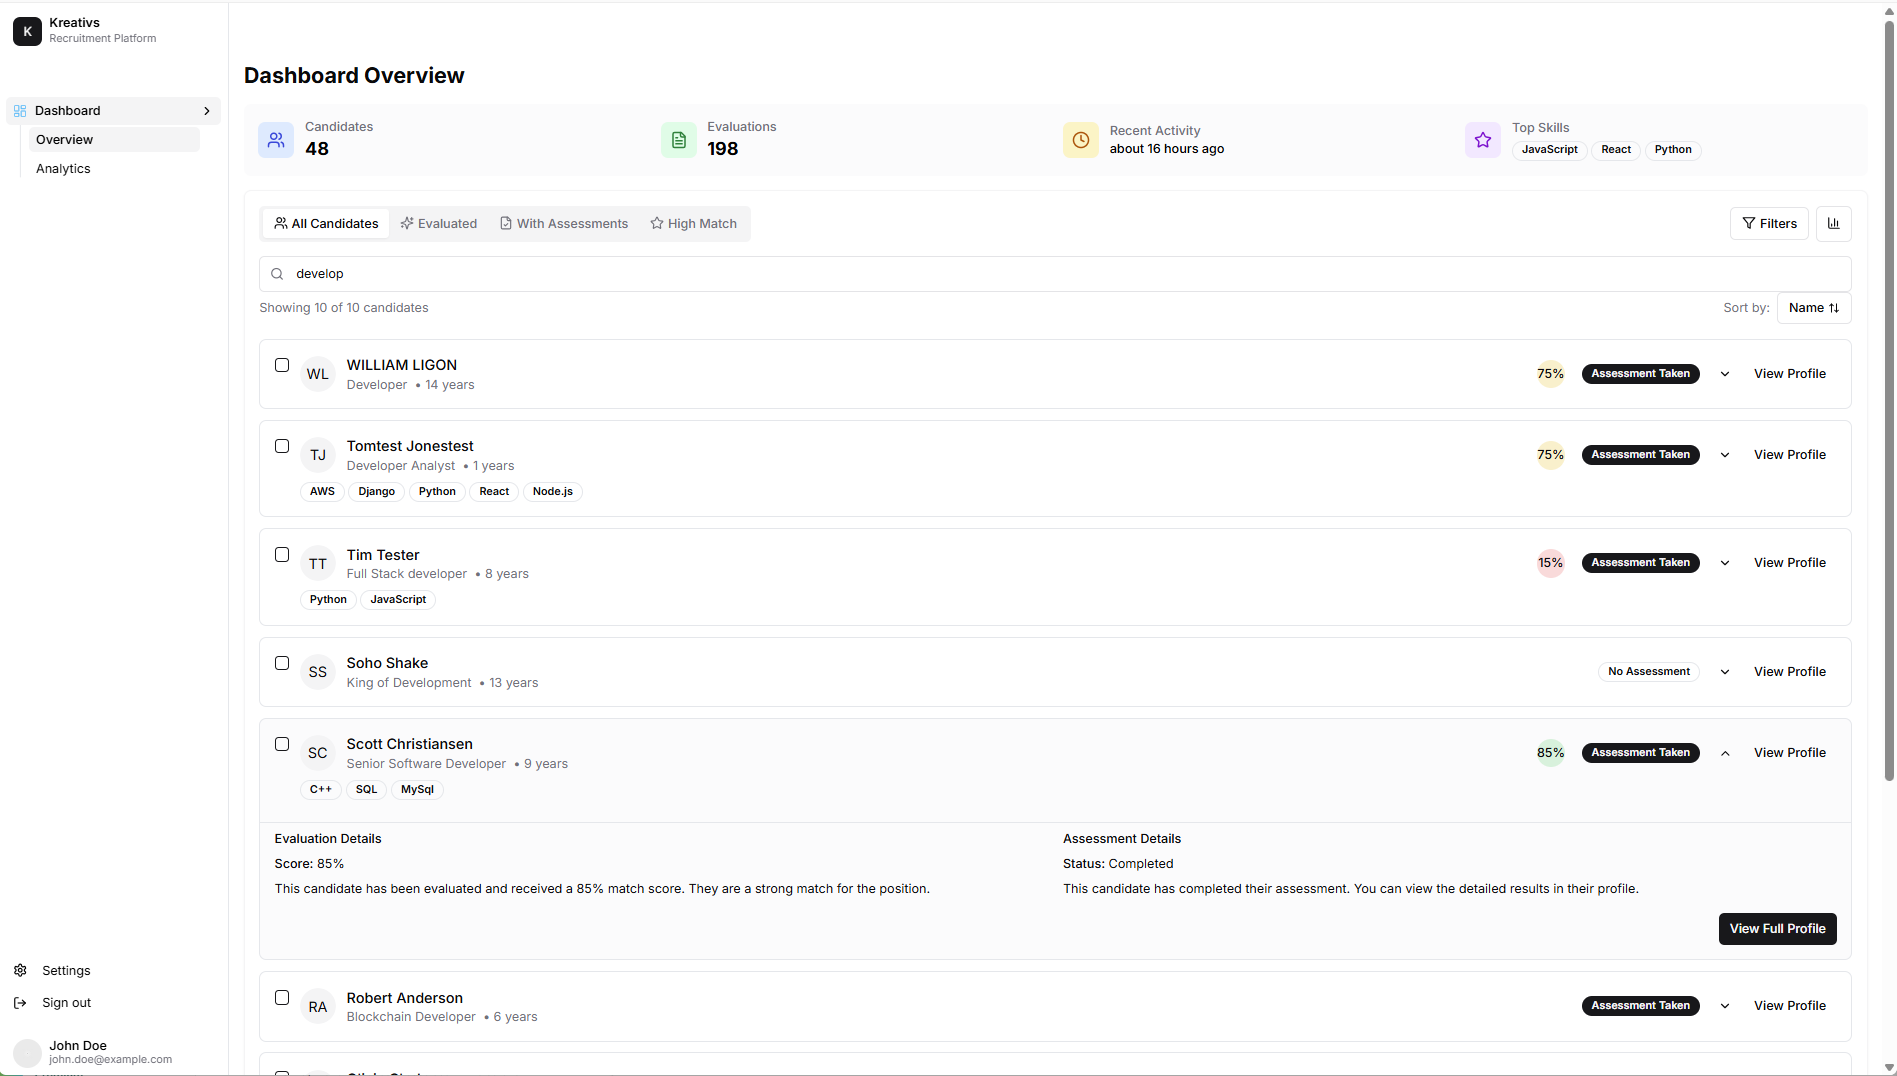The image size is (1897, 1076).
Task: Select William Ligon's checkbox
Action: (282, 365)
